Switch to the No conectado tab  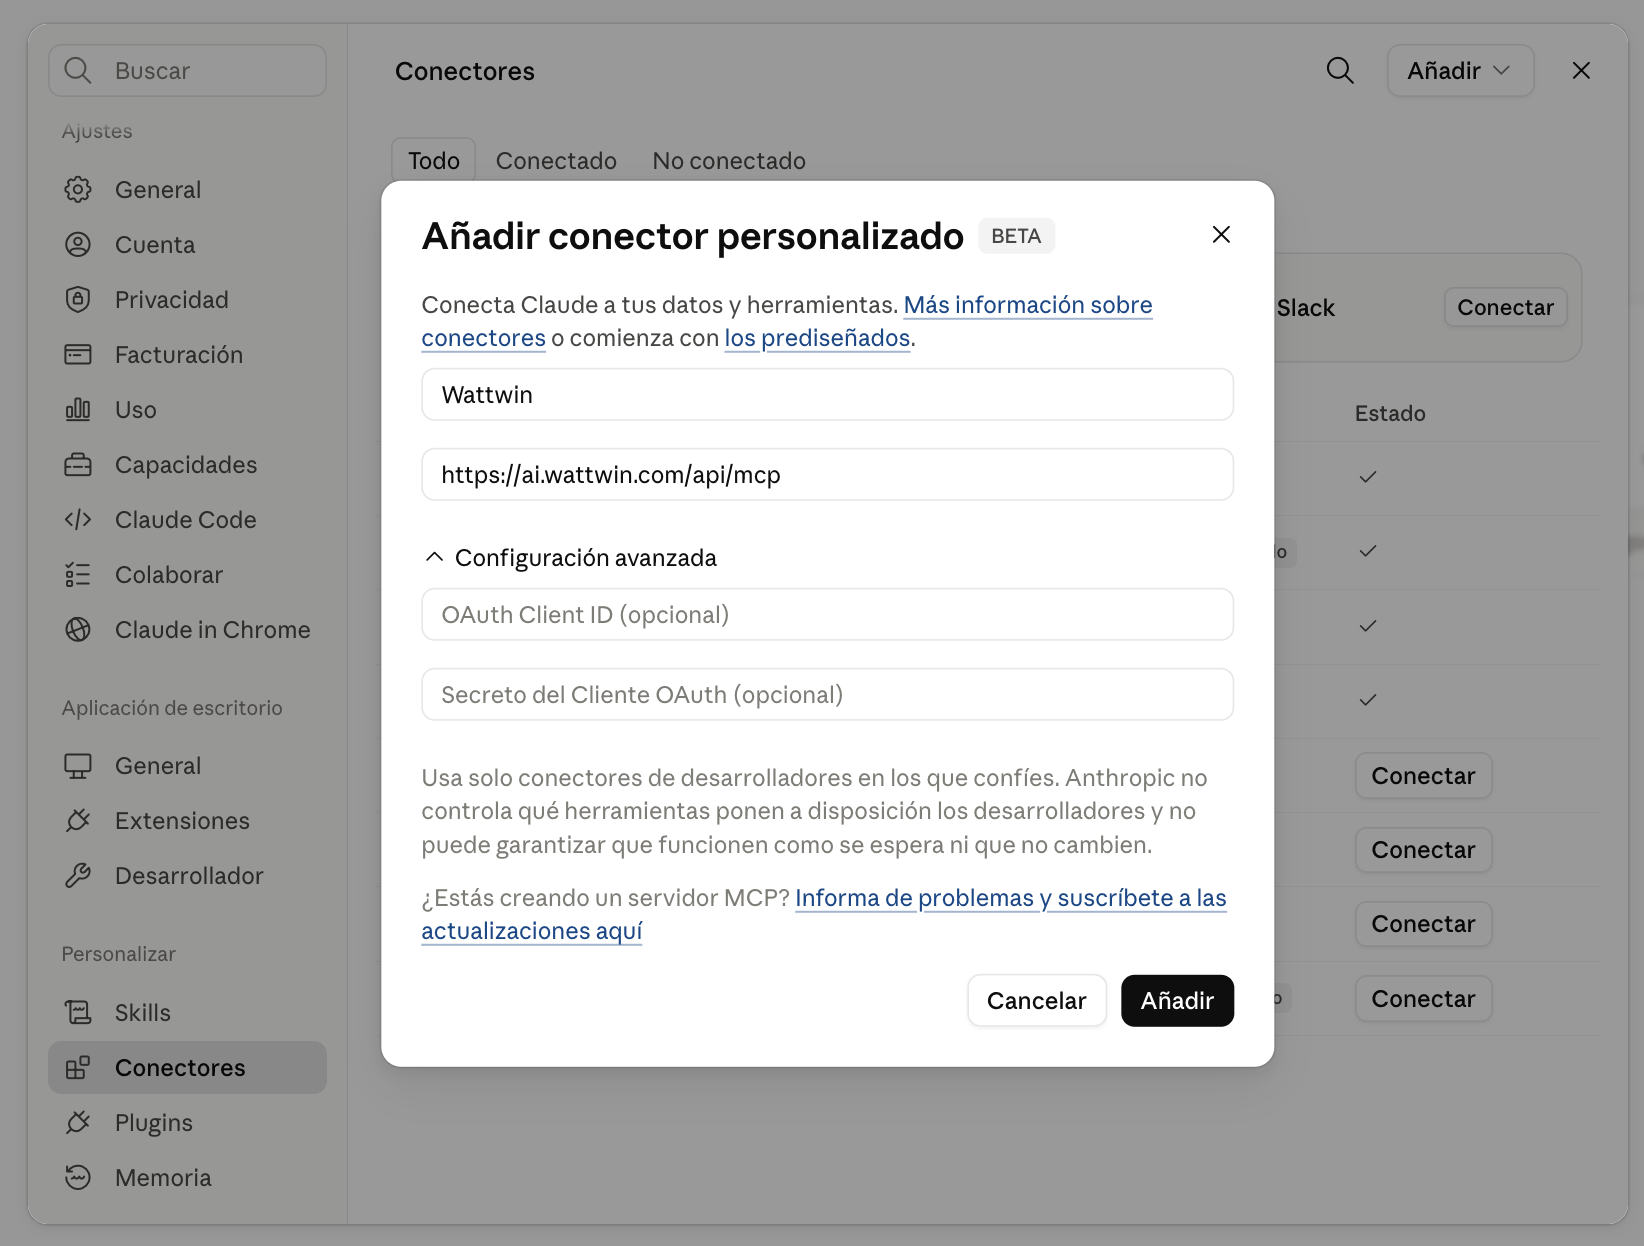tap(729, 161)
